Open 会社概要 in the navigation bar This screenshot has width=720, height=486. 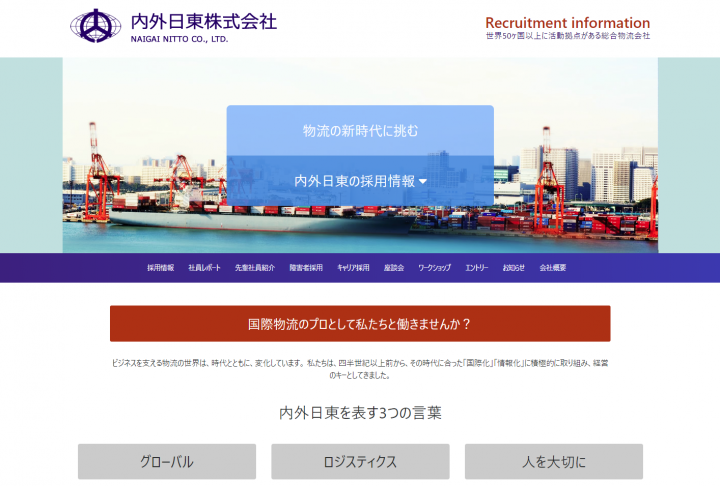552,268
